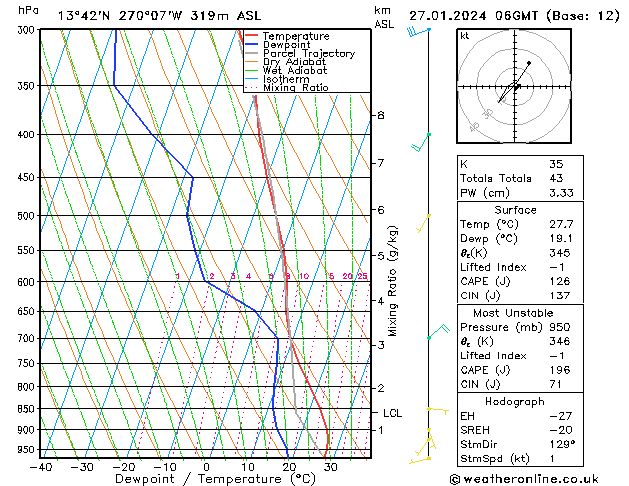Click the 8 km altitude tick label
629x486 pixels.
pos(381,115)
